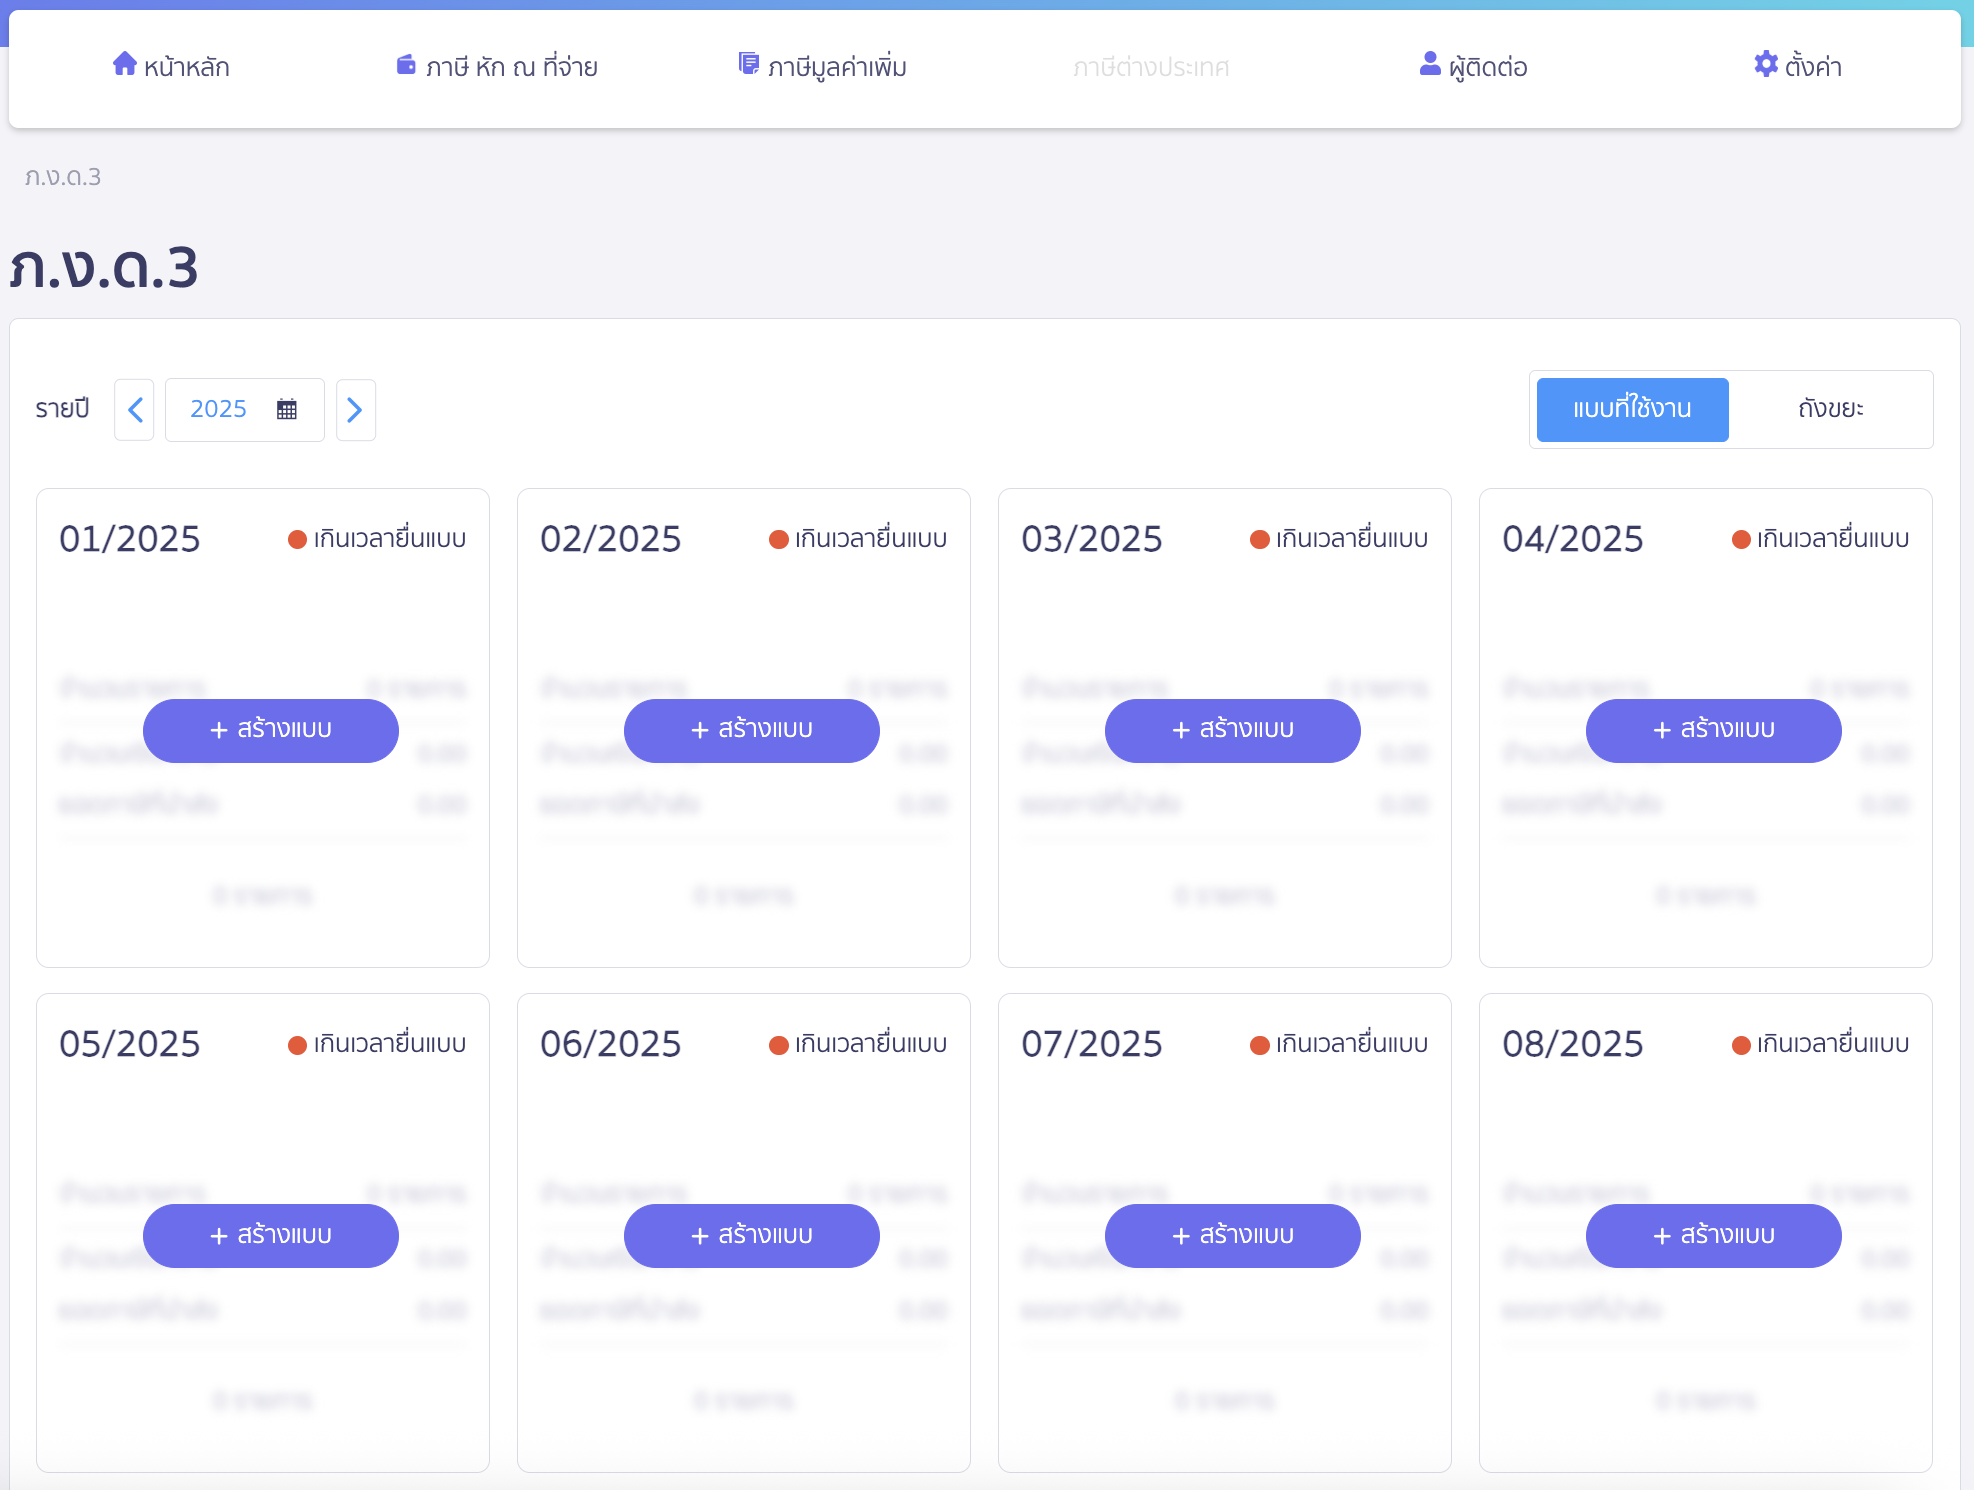Image resolution: width=1974 pixels, height=1490 pixels.
Task: Create form for 06/2025
Action: [751, 1235]
